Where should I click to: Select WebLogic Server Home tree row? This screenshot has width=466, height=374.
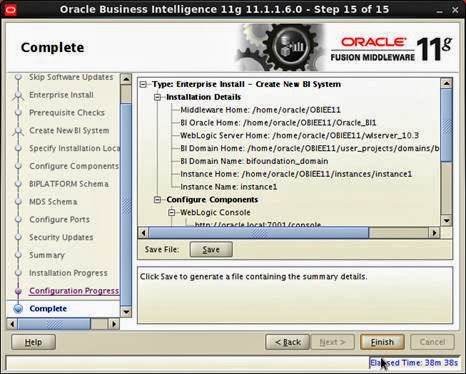point(299,136)
